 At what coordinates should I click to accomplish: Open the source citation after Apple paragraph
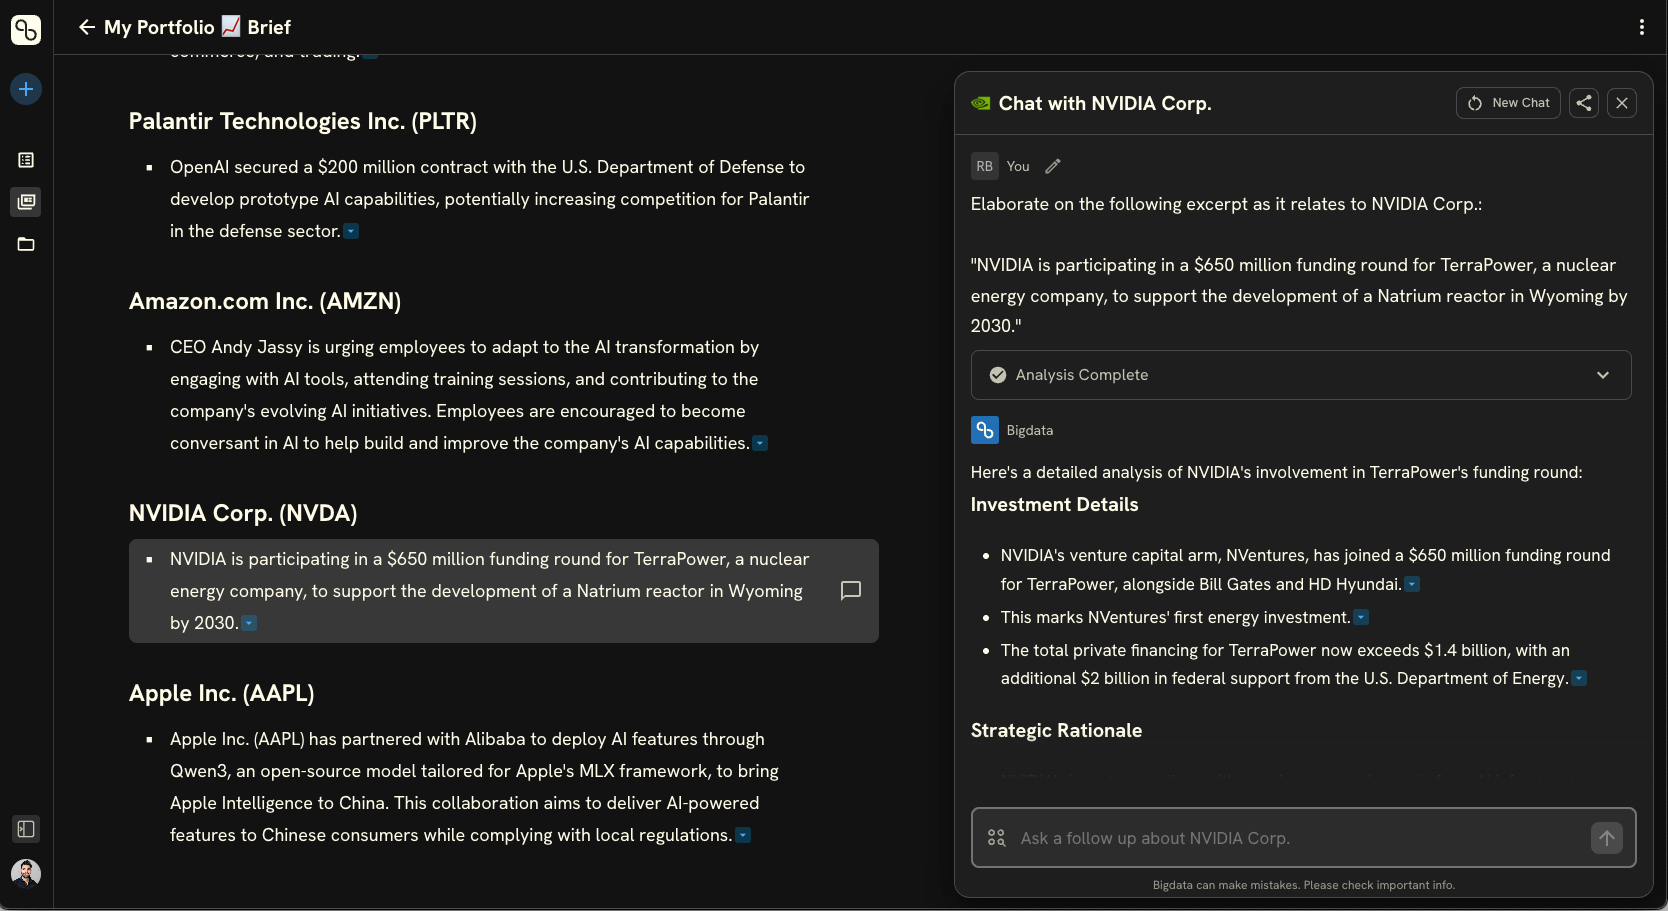pos(743,835)
